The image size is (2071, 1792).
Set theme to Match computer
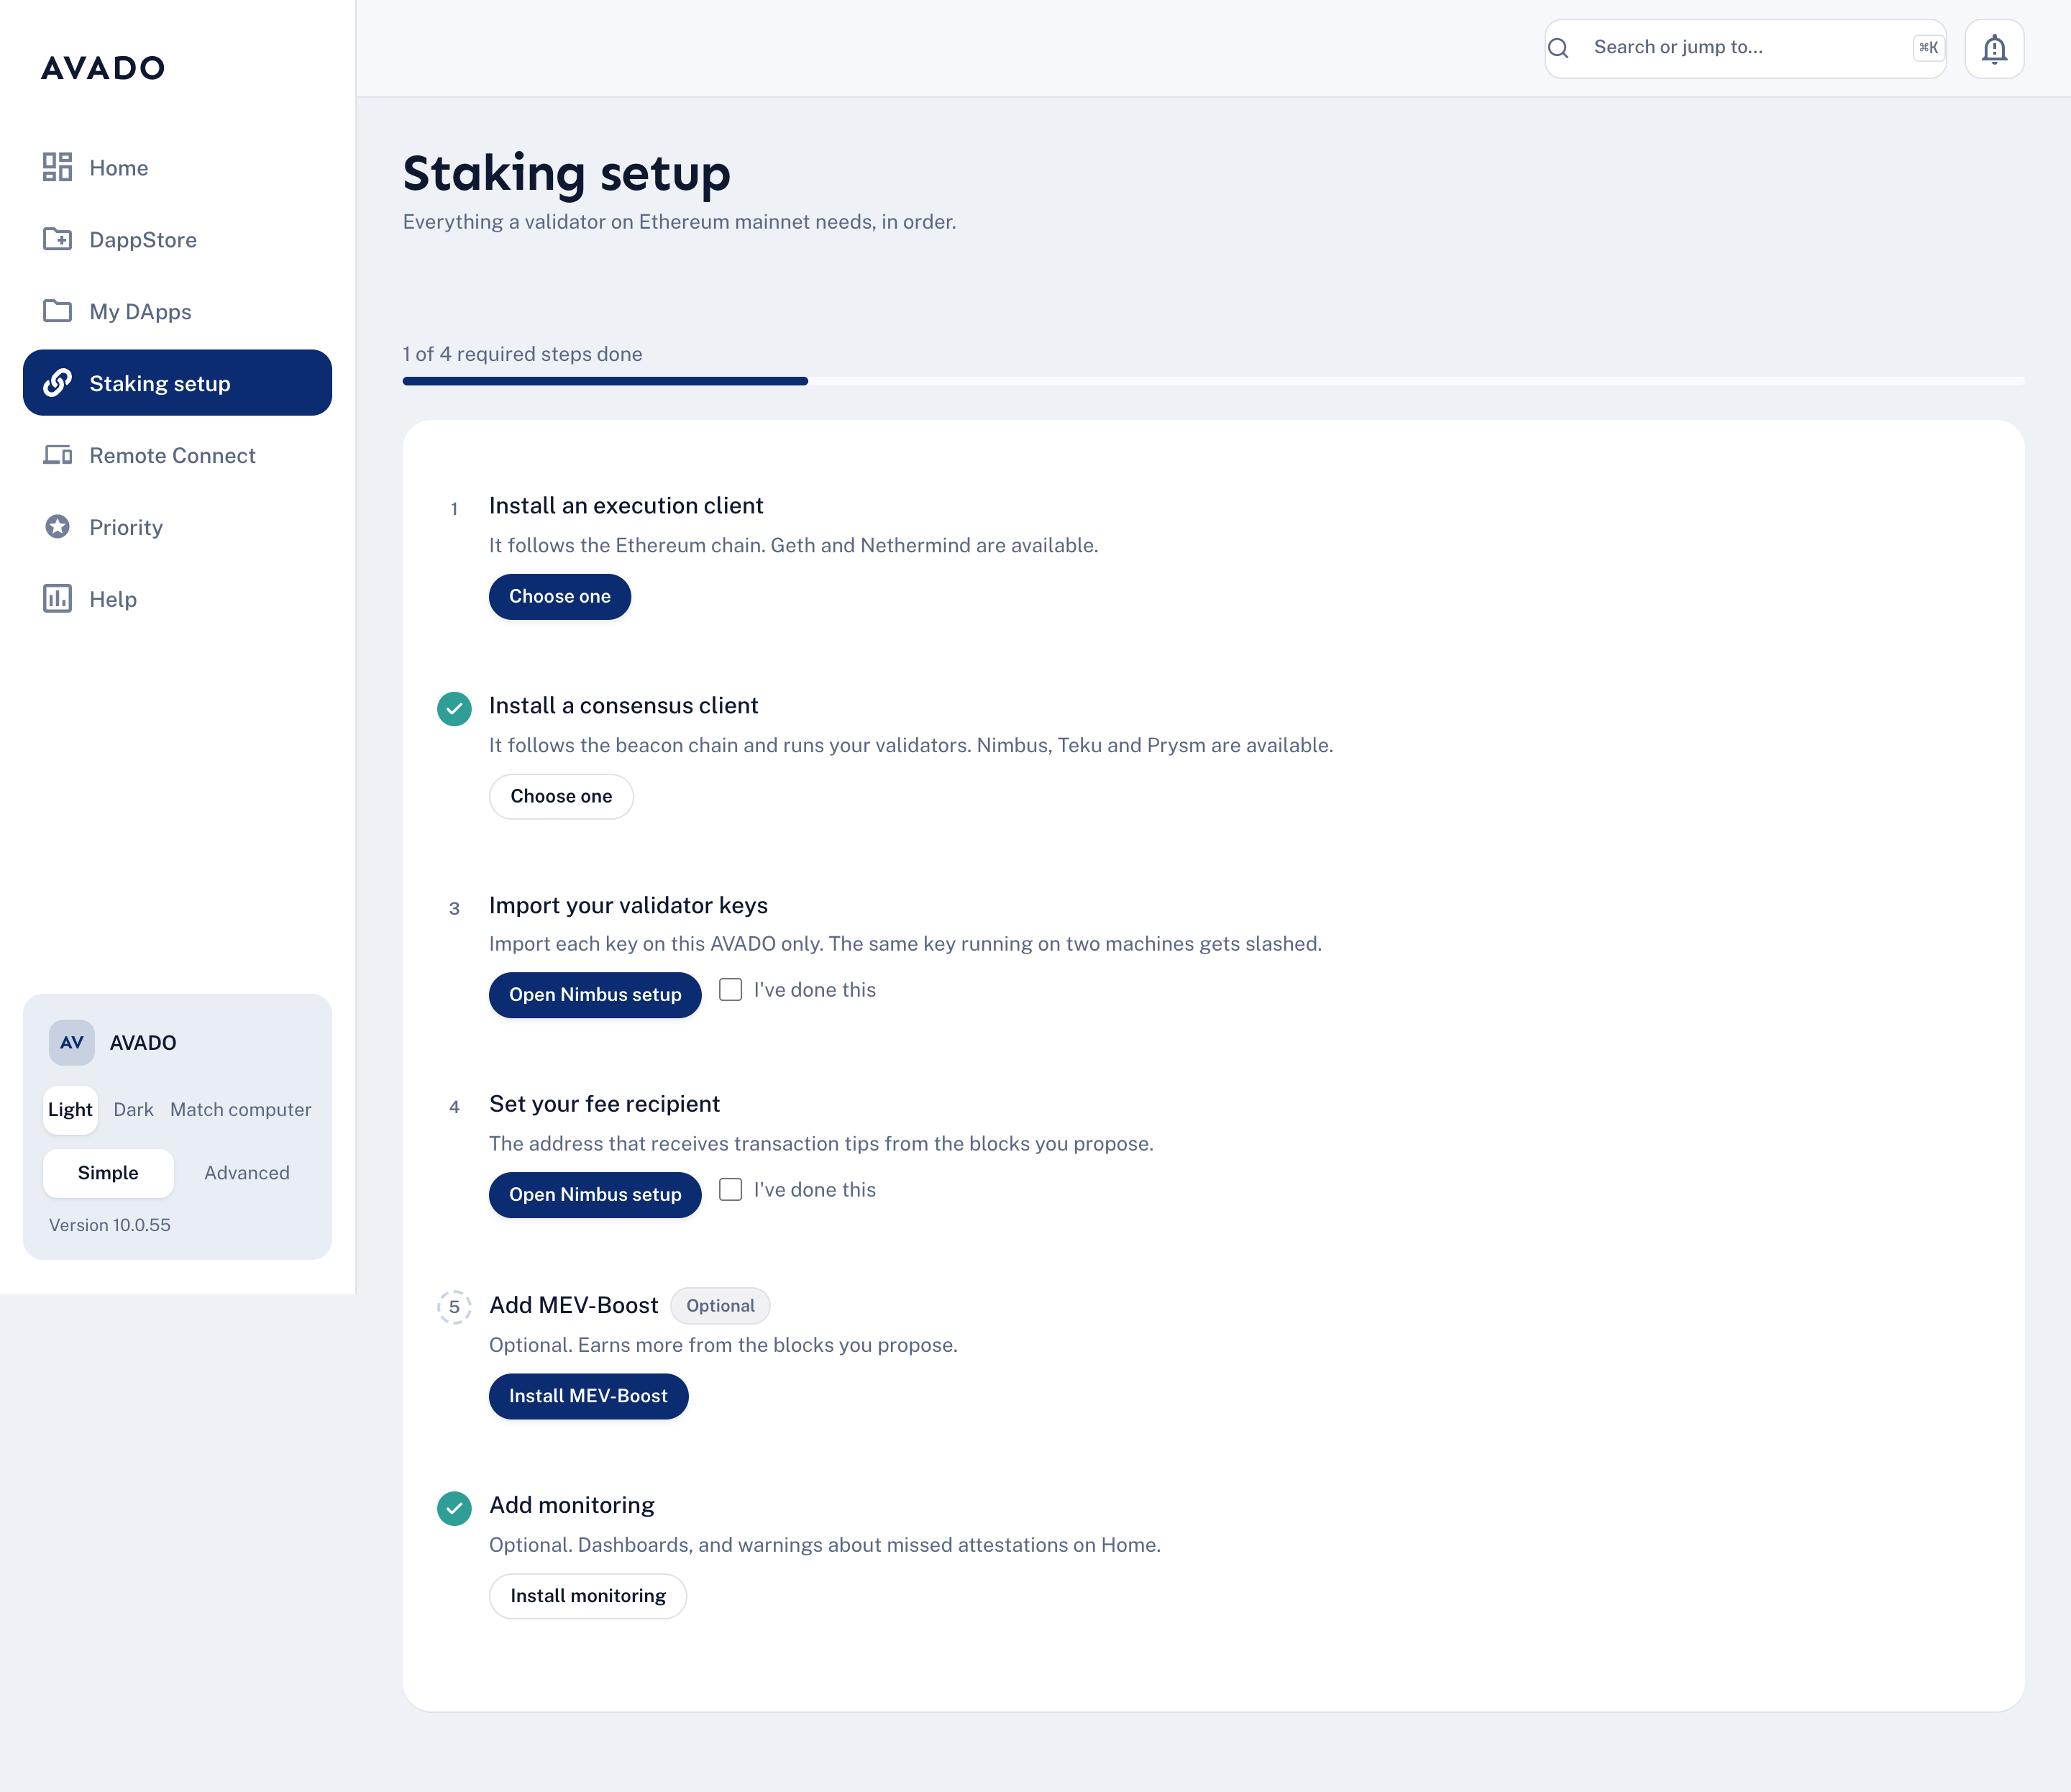click(241, 1109)
